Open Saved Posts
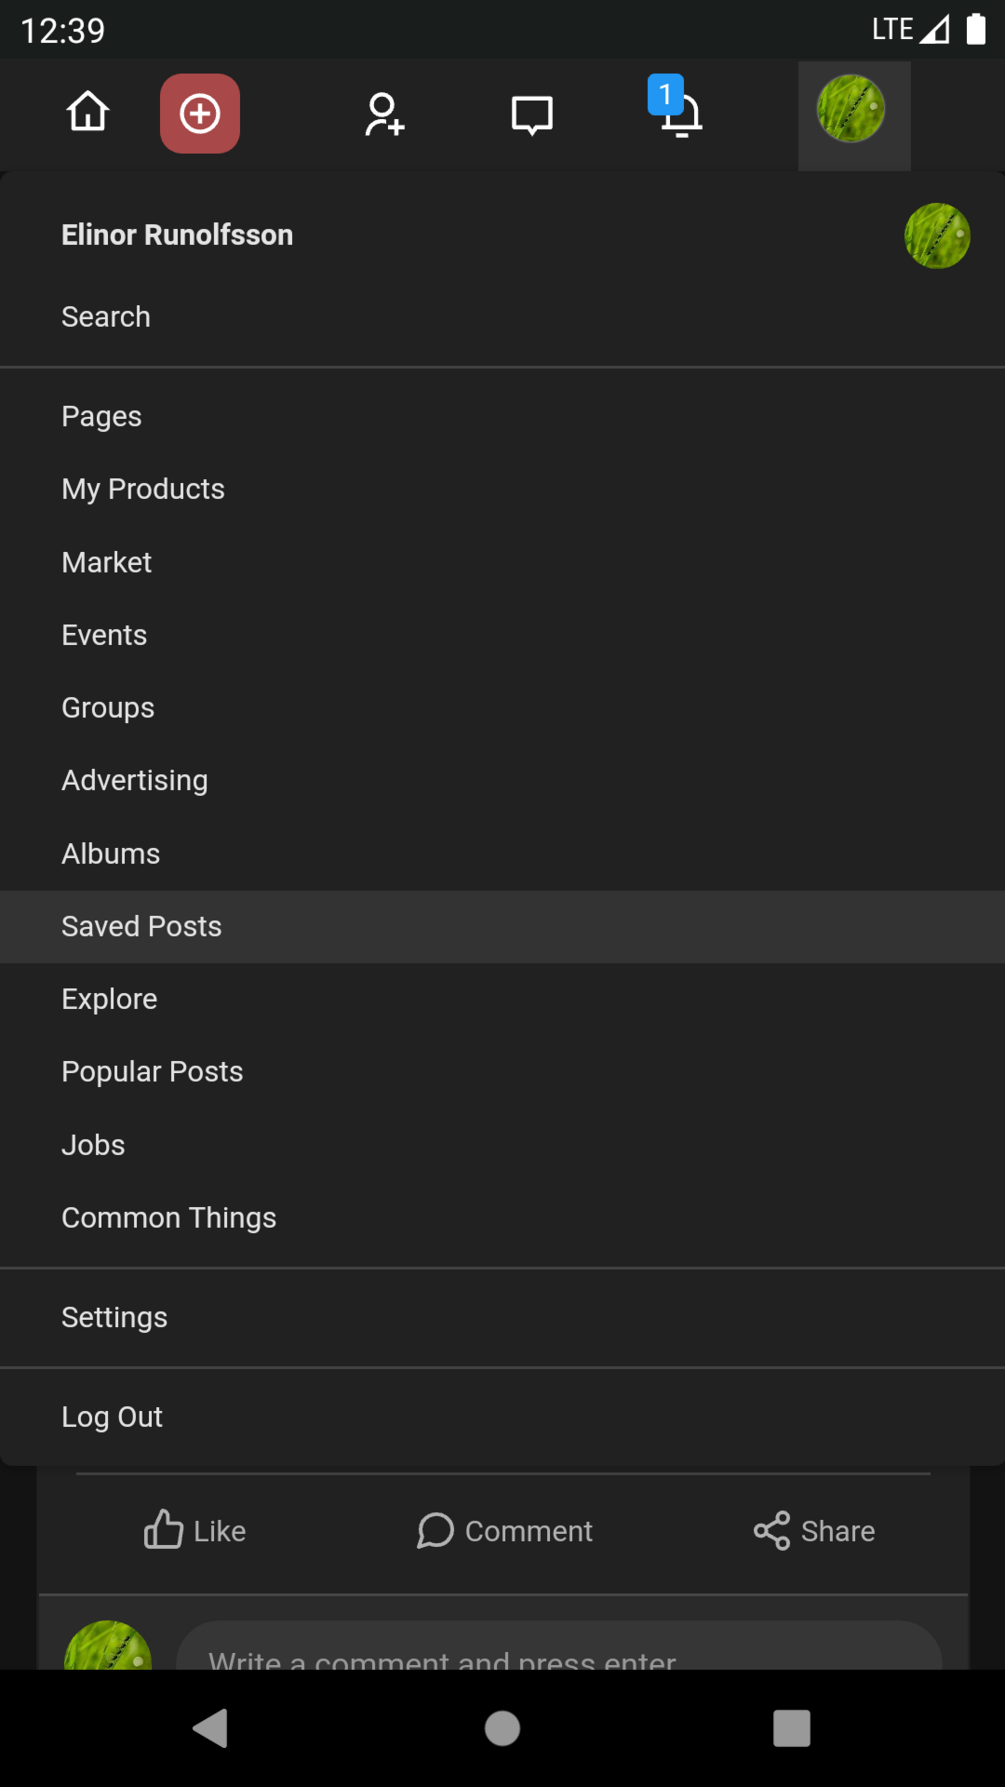The height and width of the screenshot is (1787, 1005). 142,926
